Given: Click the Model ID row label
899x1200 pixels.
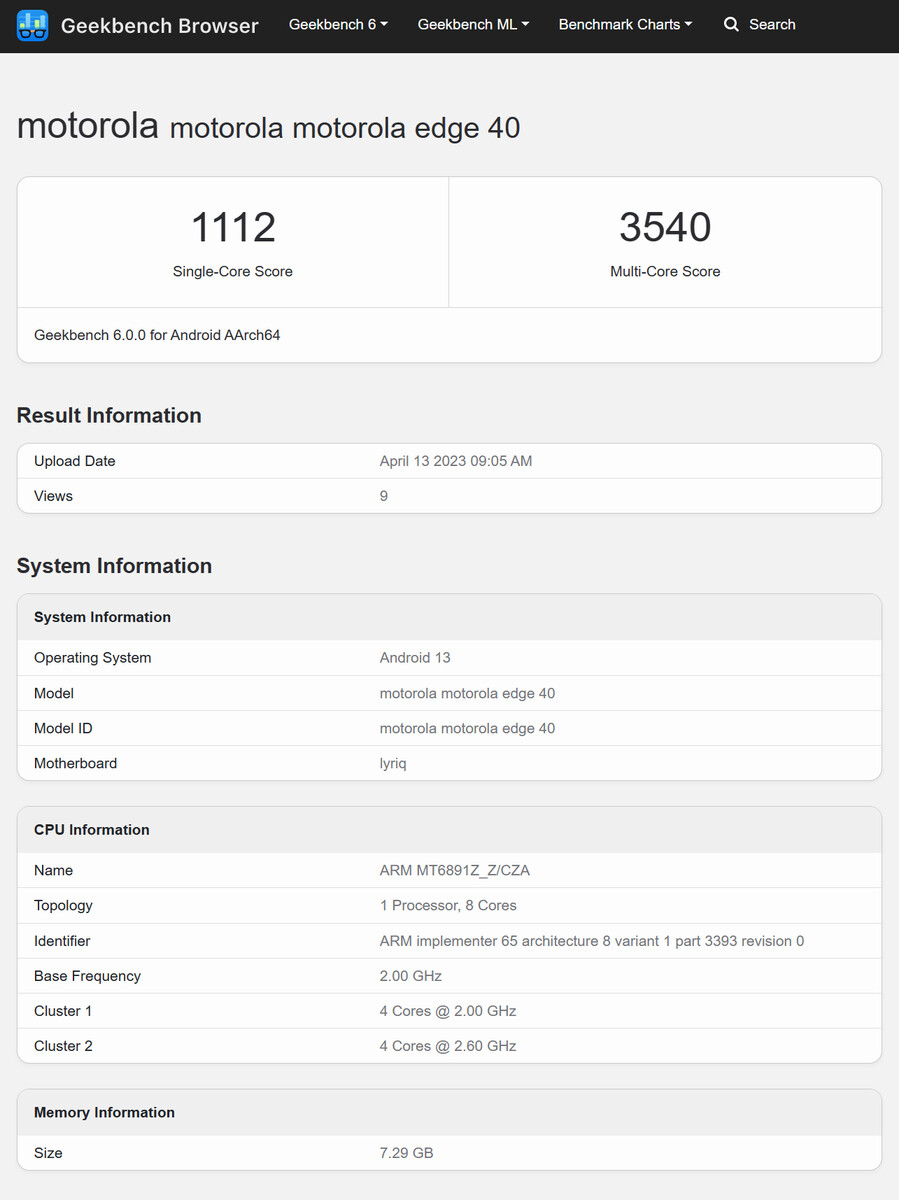Looking at the screenshot, I should (63, 728).
